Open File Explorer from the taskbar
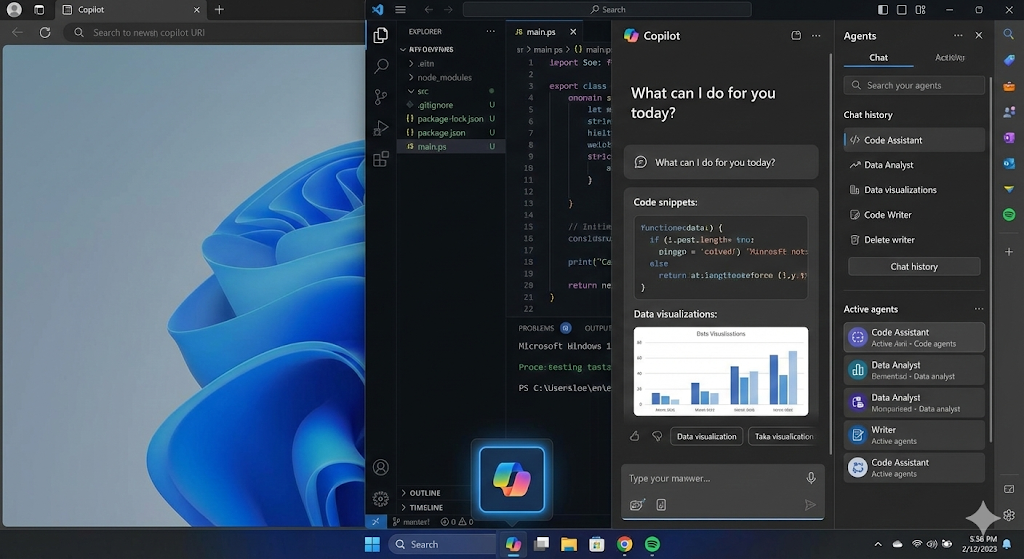 point(569,544)
